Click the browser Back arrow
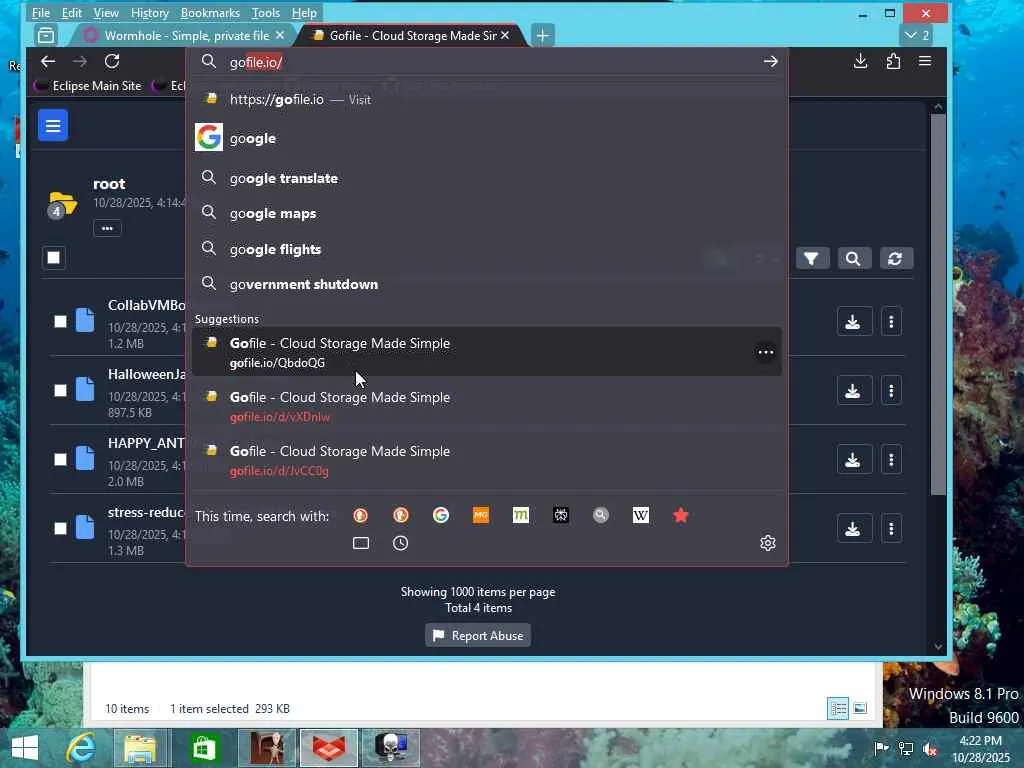The height and width of the screenshot is (768, 1024). pyautogui.click(x=48, y=61)
